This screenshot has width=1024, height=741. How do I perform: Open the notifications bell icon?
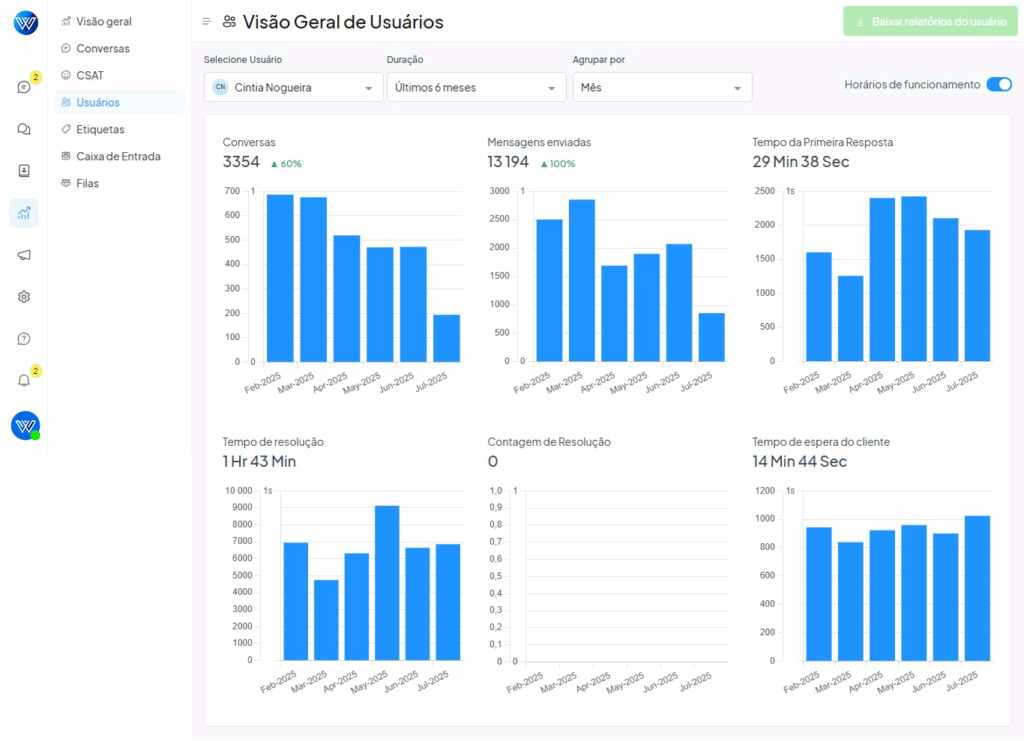(24, 381)
